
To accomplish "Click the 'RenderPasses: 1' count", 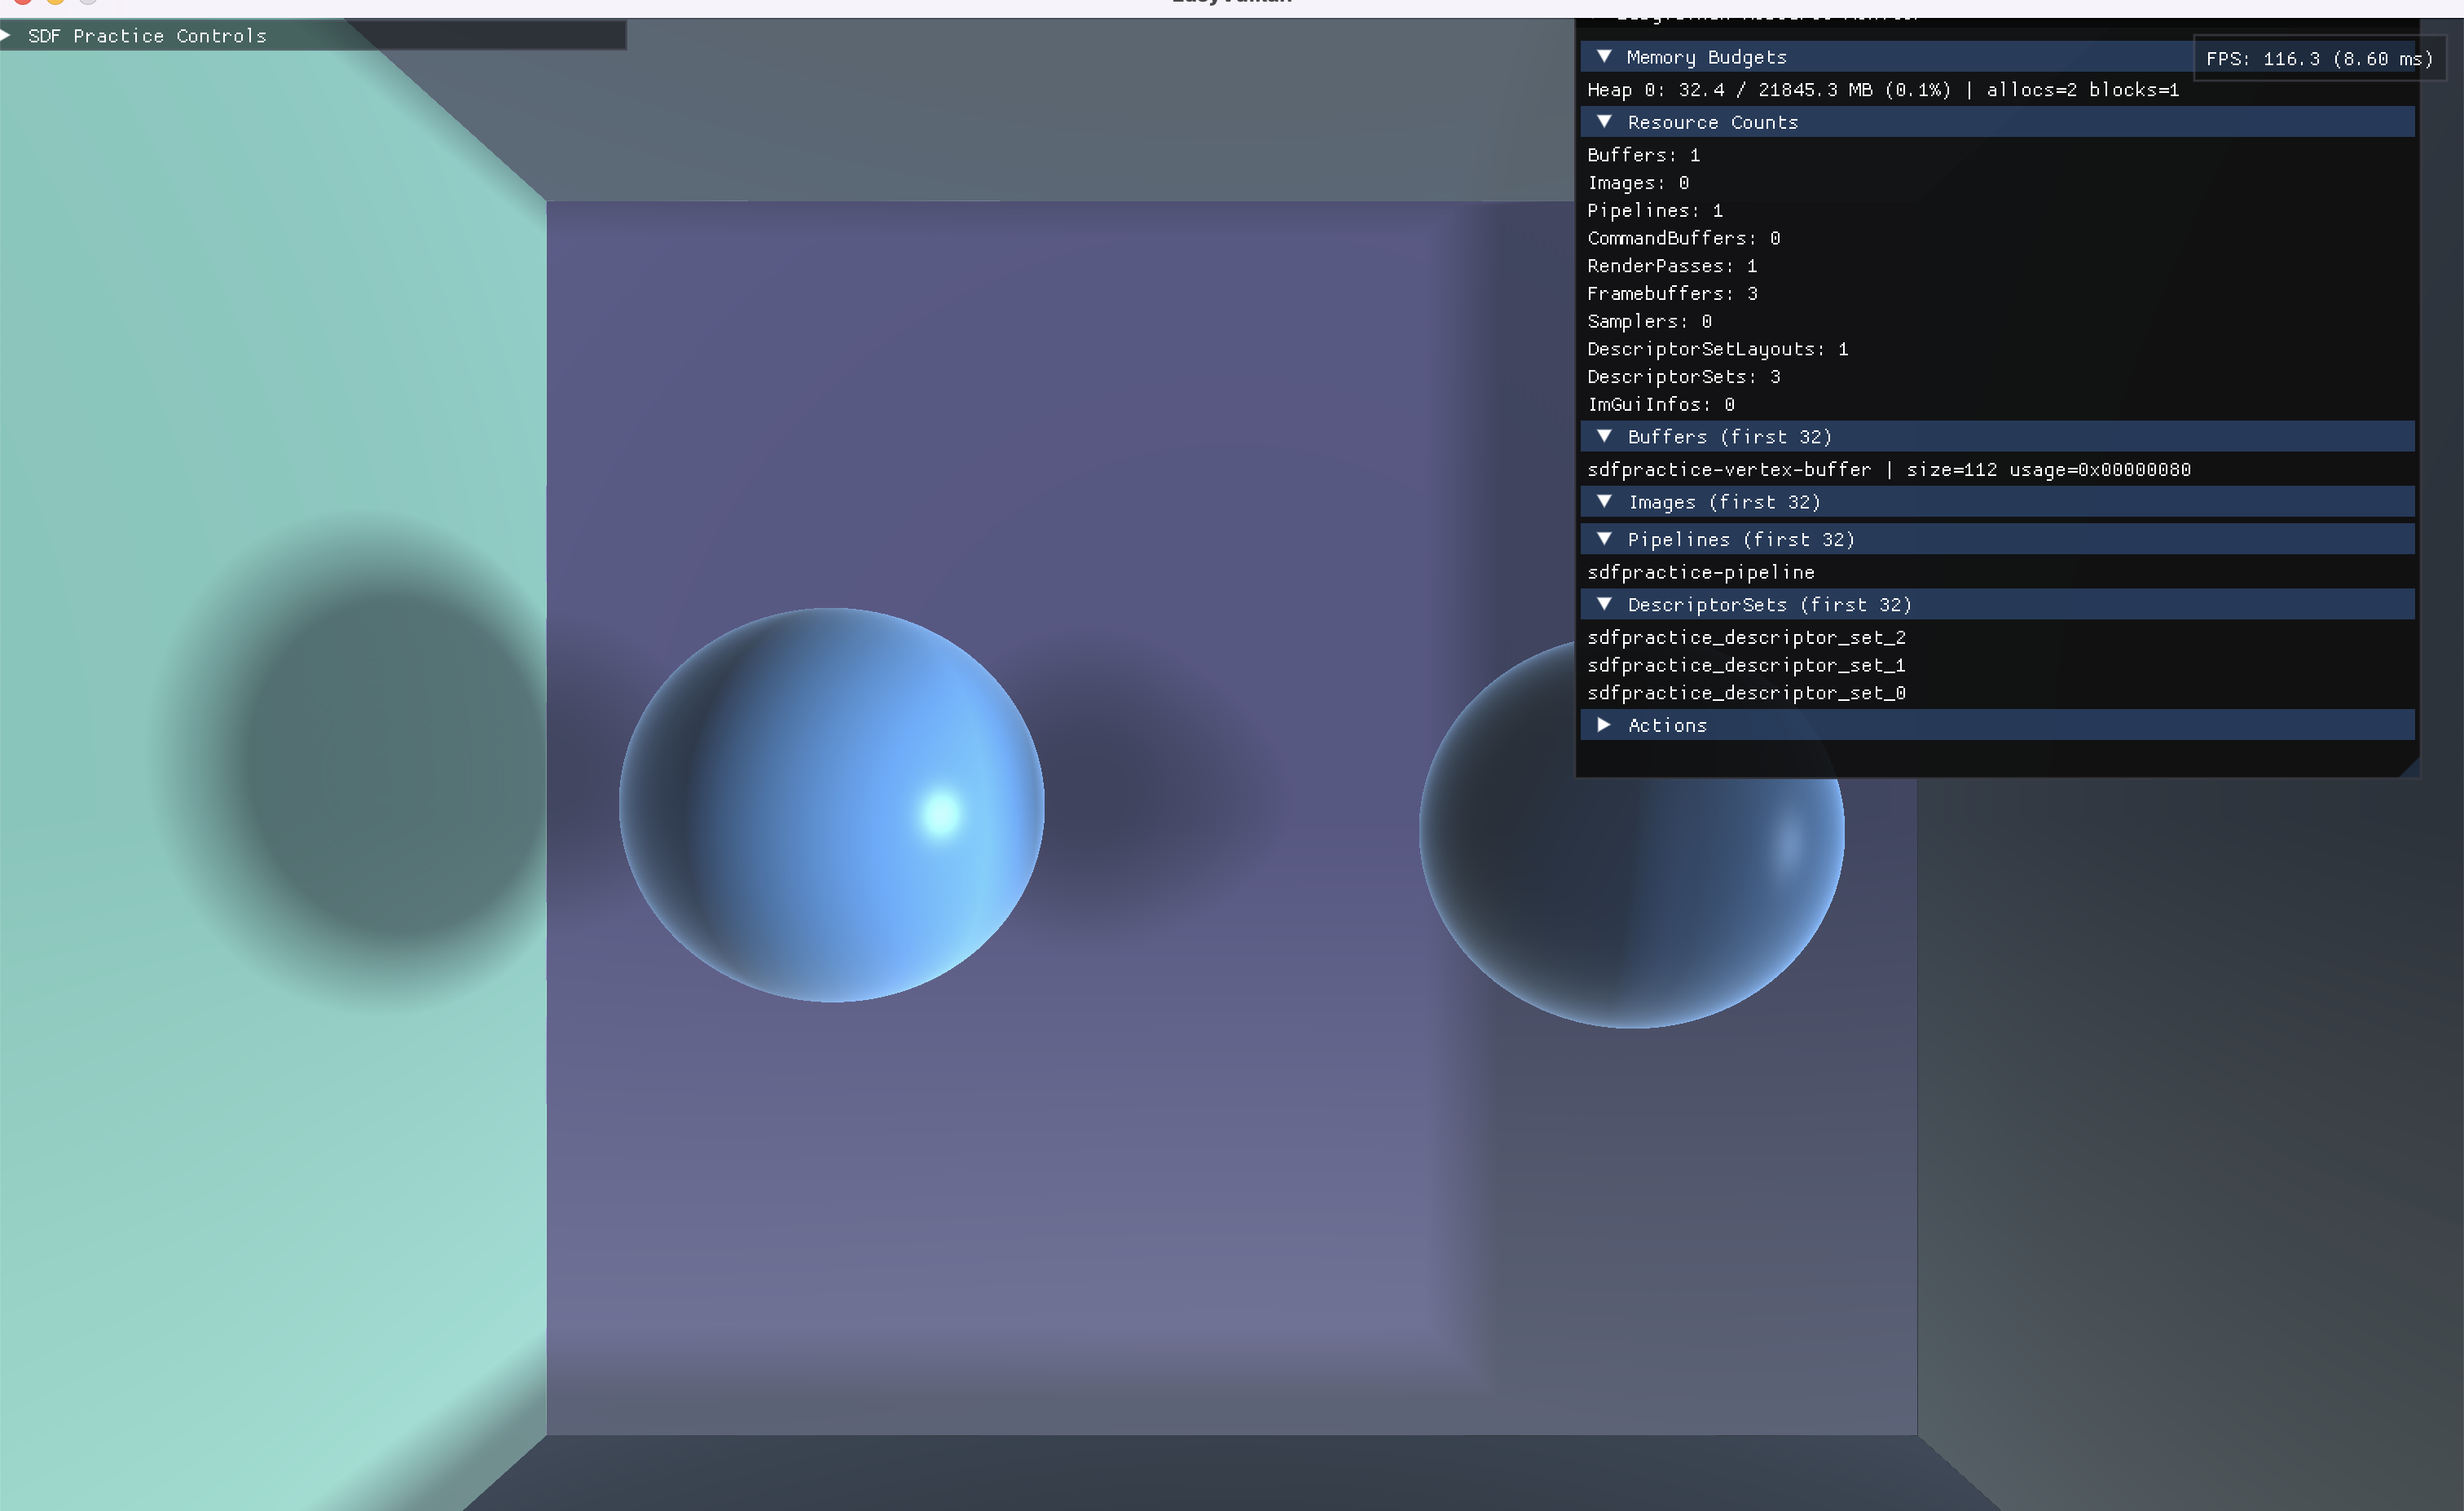I will (1672, 266).
